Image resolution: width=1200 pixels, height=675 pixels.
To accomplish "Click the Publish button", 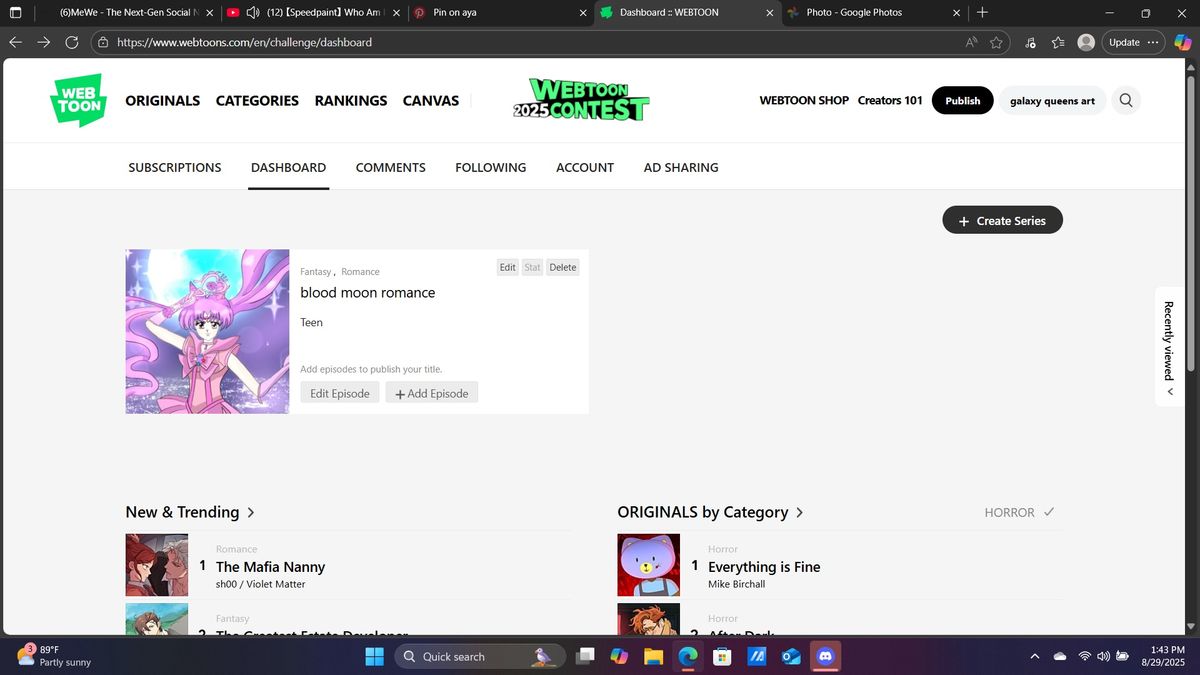I will [963, 101].
